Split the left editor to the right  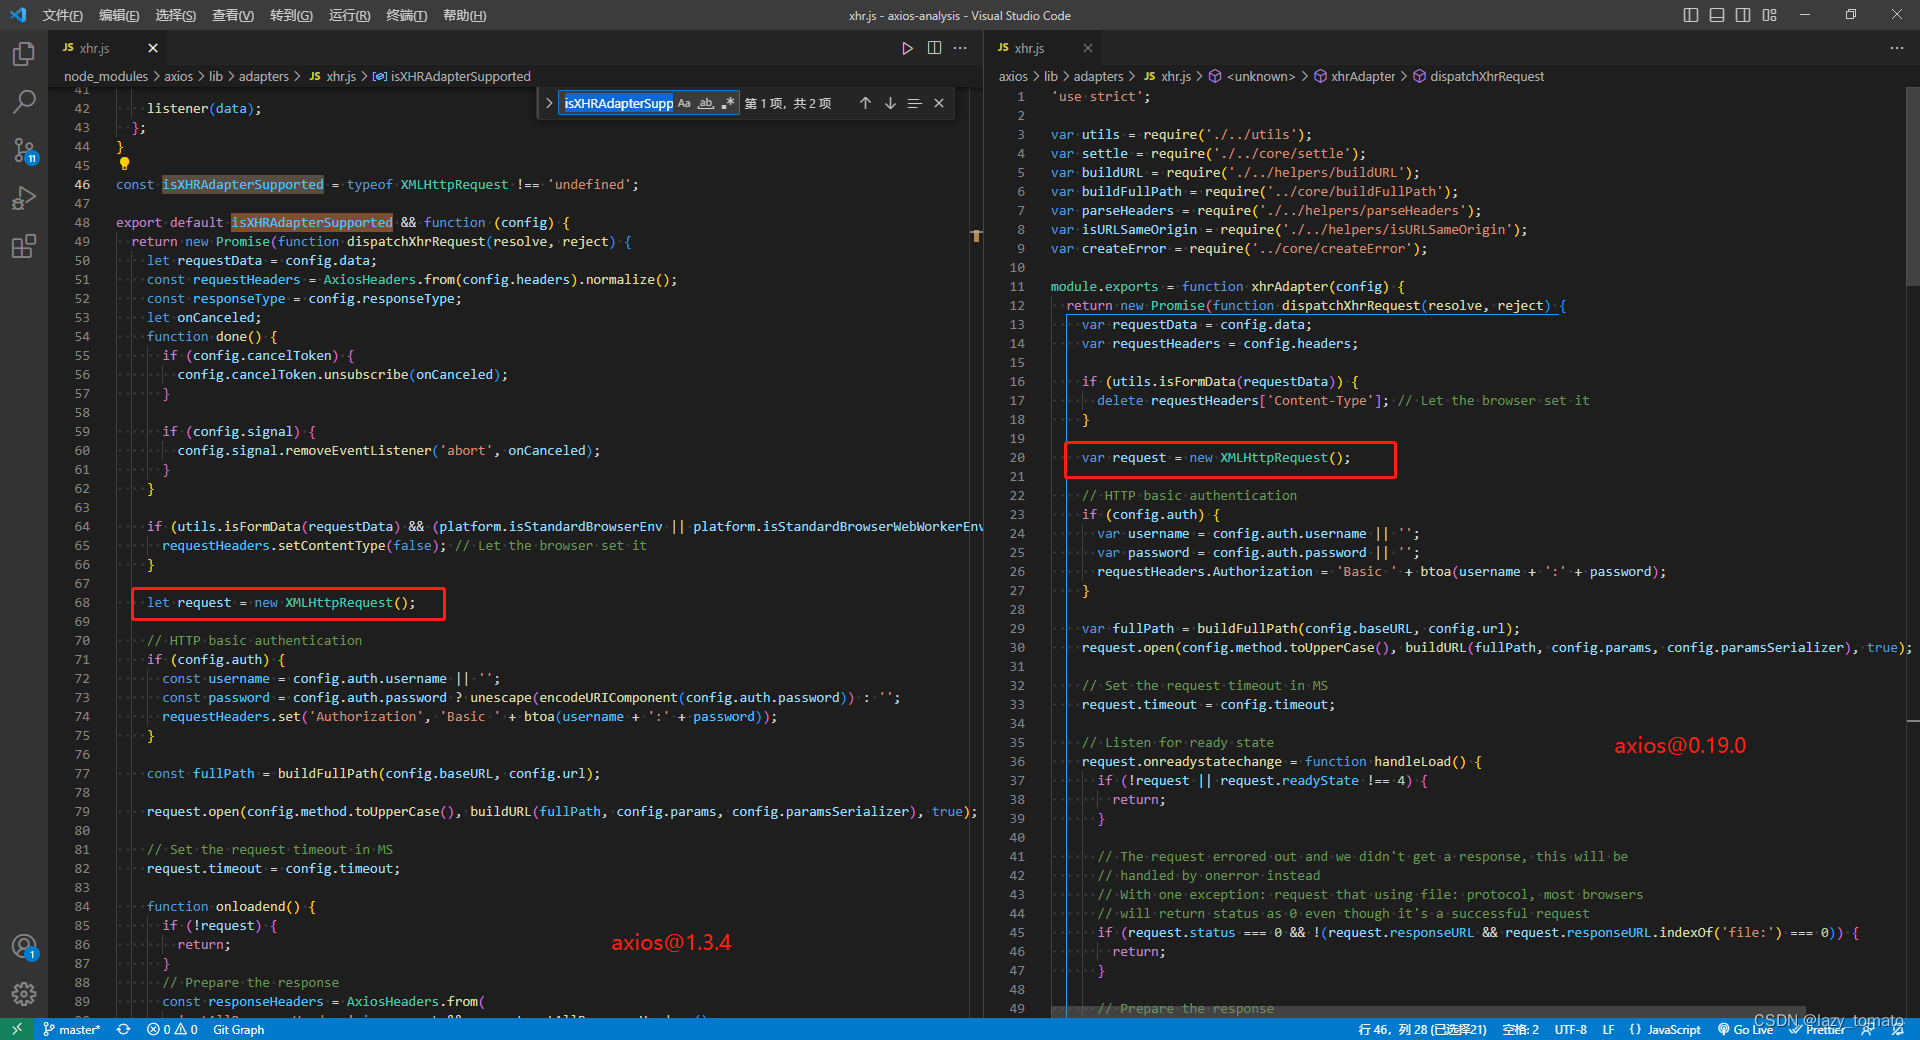[x=934, y=48]
